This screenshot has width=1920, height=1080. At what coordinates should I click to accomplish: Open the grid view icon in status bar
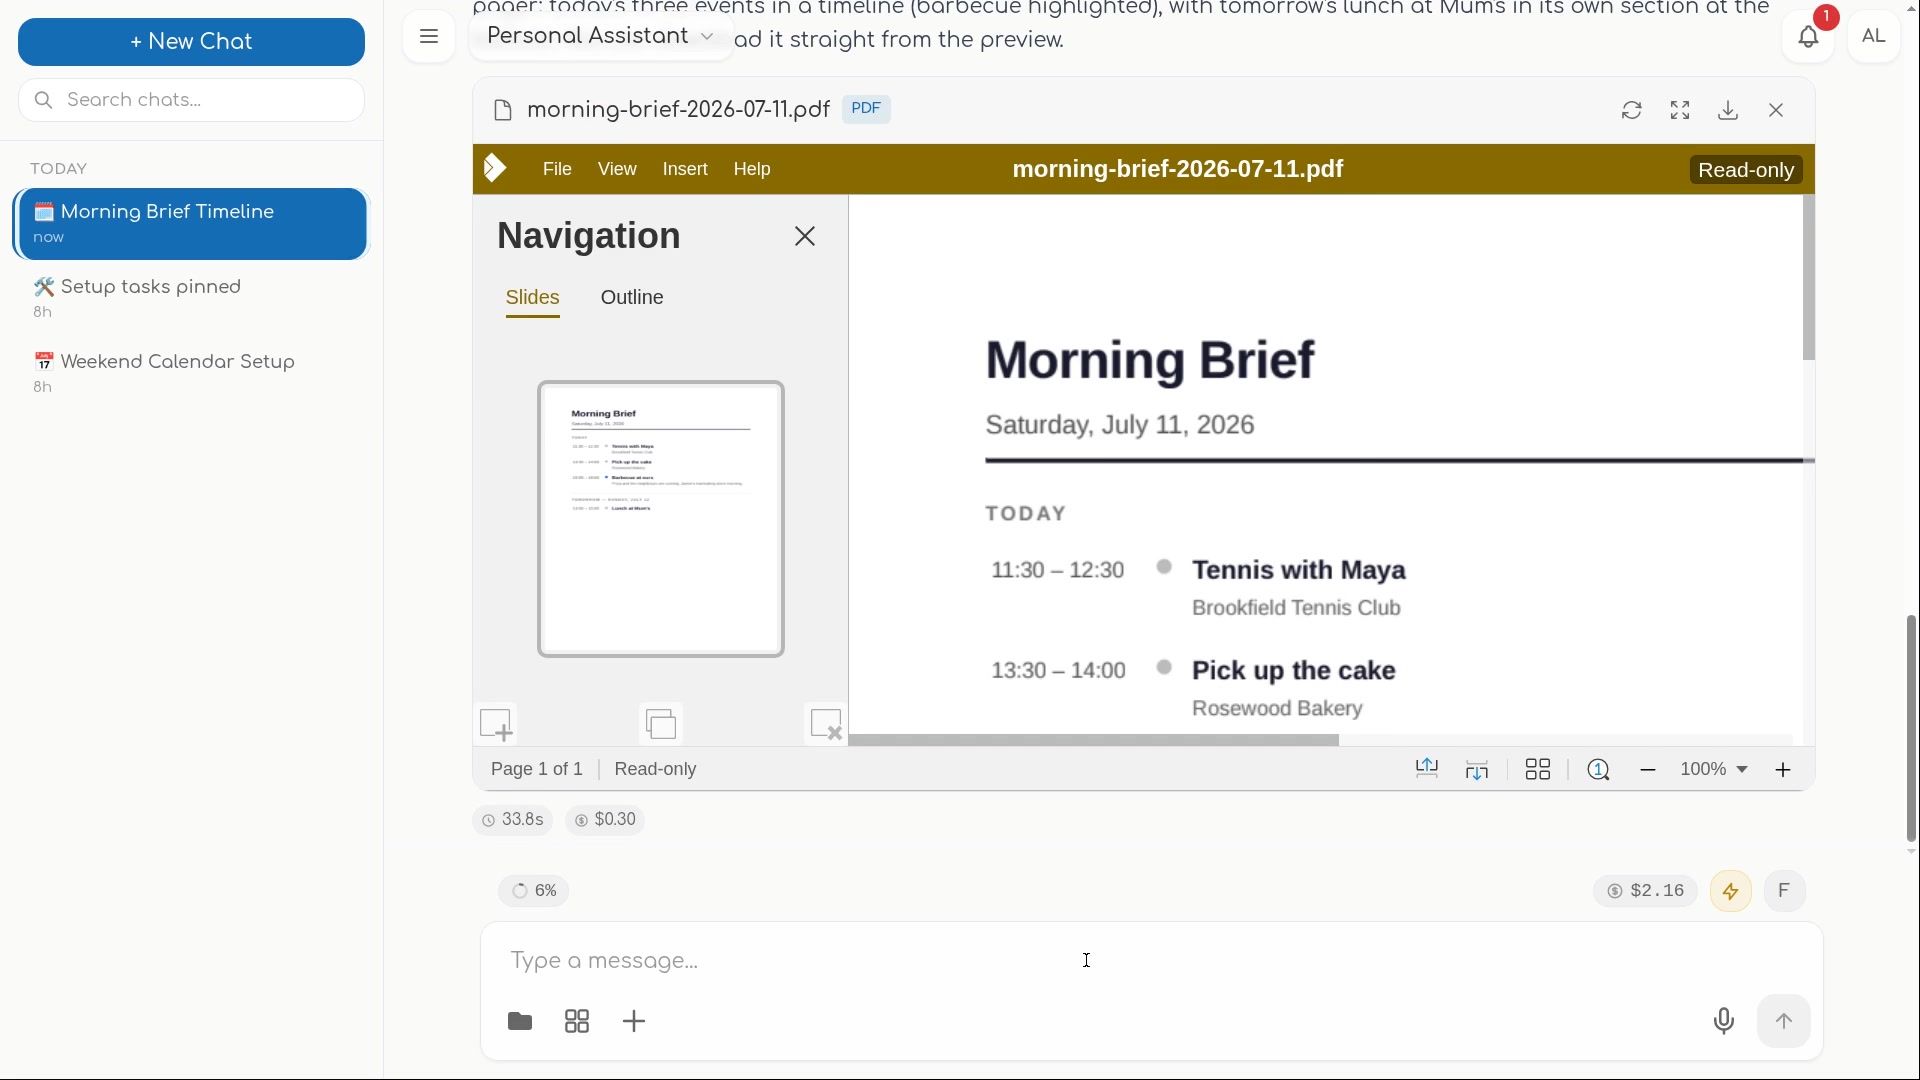(1538, 769)
